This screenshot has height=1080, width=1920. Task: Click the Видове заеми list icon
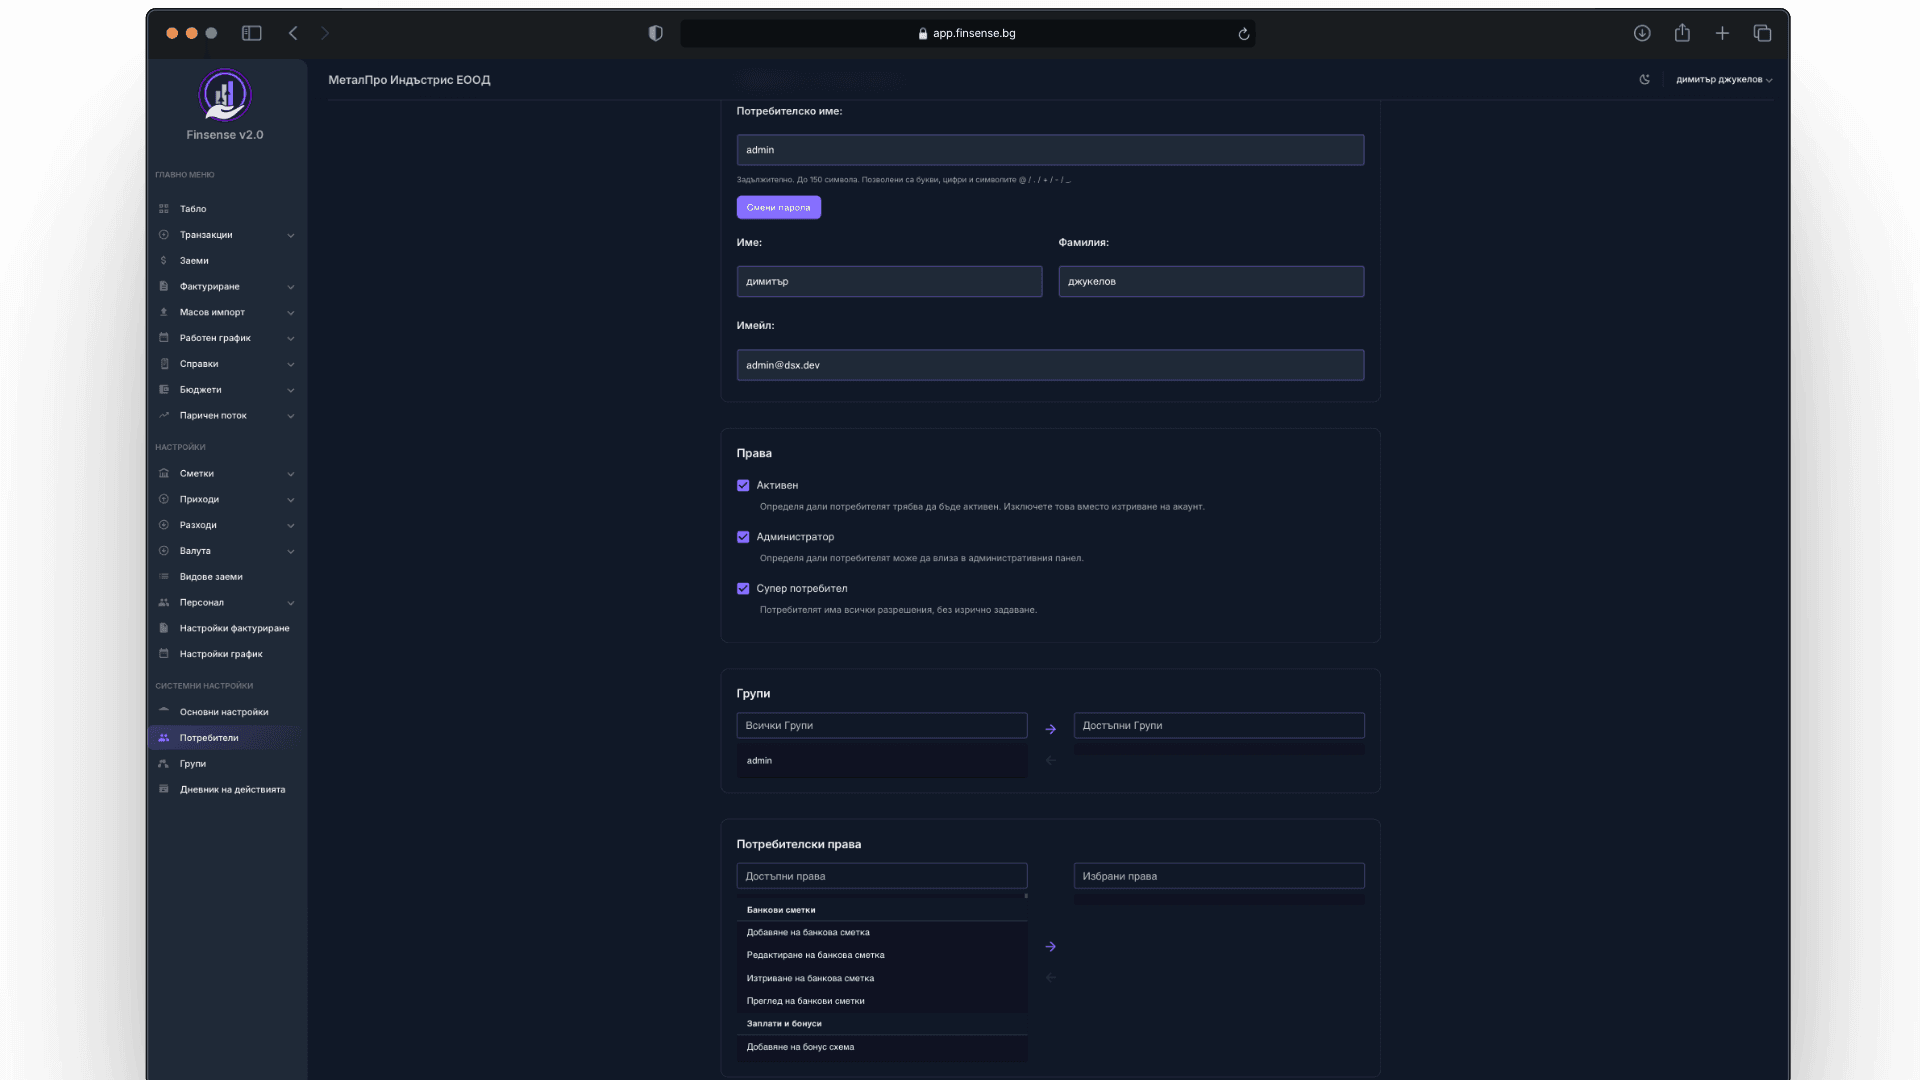coord(164,577)
